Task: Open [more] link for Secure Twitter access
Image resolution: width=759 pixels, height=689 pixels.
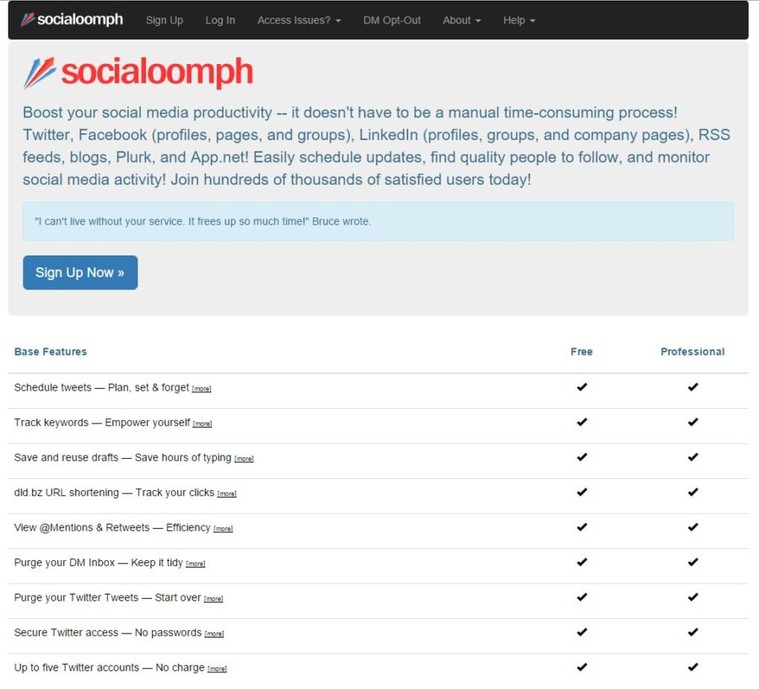Action: point(214,634)
